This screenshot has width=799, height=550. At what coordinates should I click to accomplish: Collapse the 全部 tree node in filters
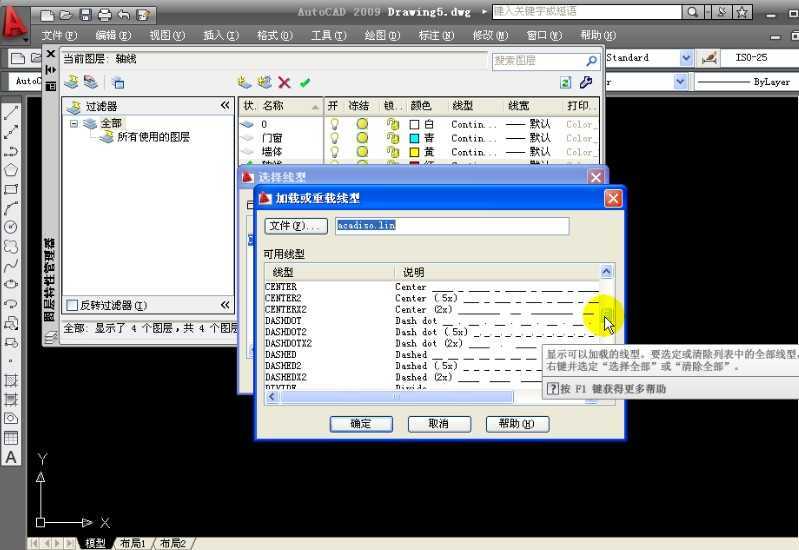click(74, 123)
